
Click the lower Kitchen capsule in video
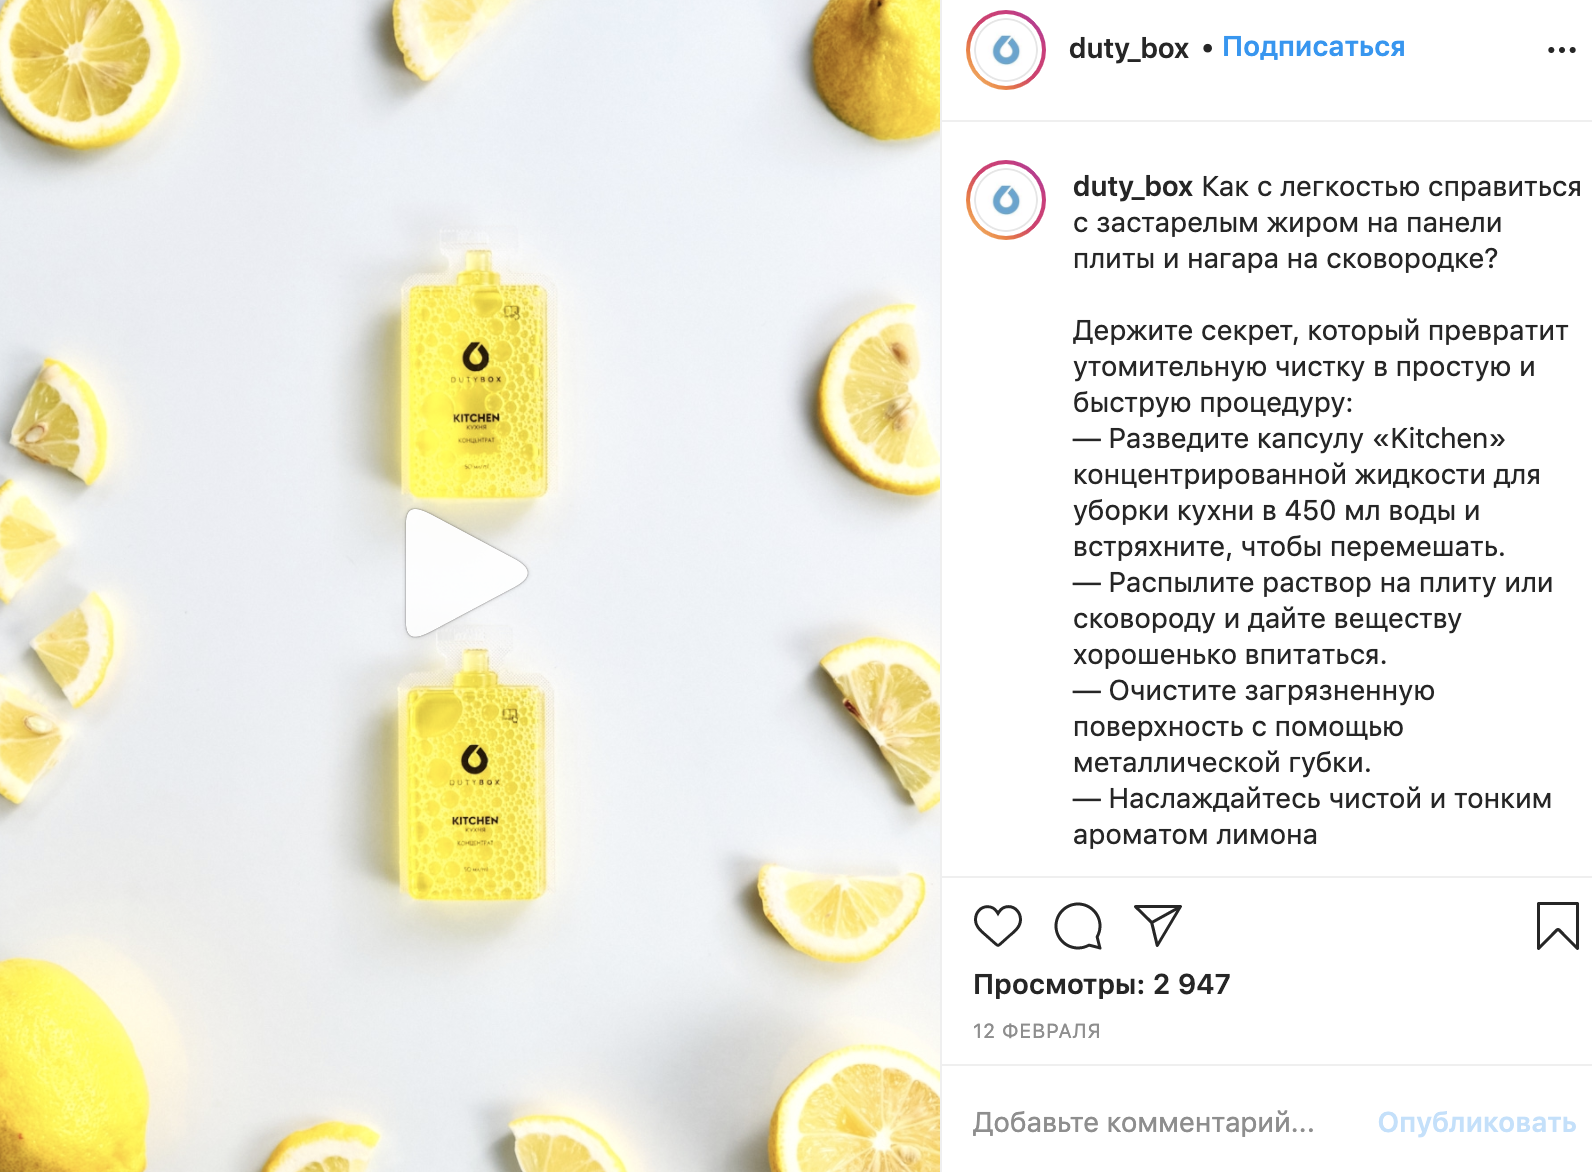pos(474,774)
